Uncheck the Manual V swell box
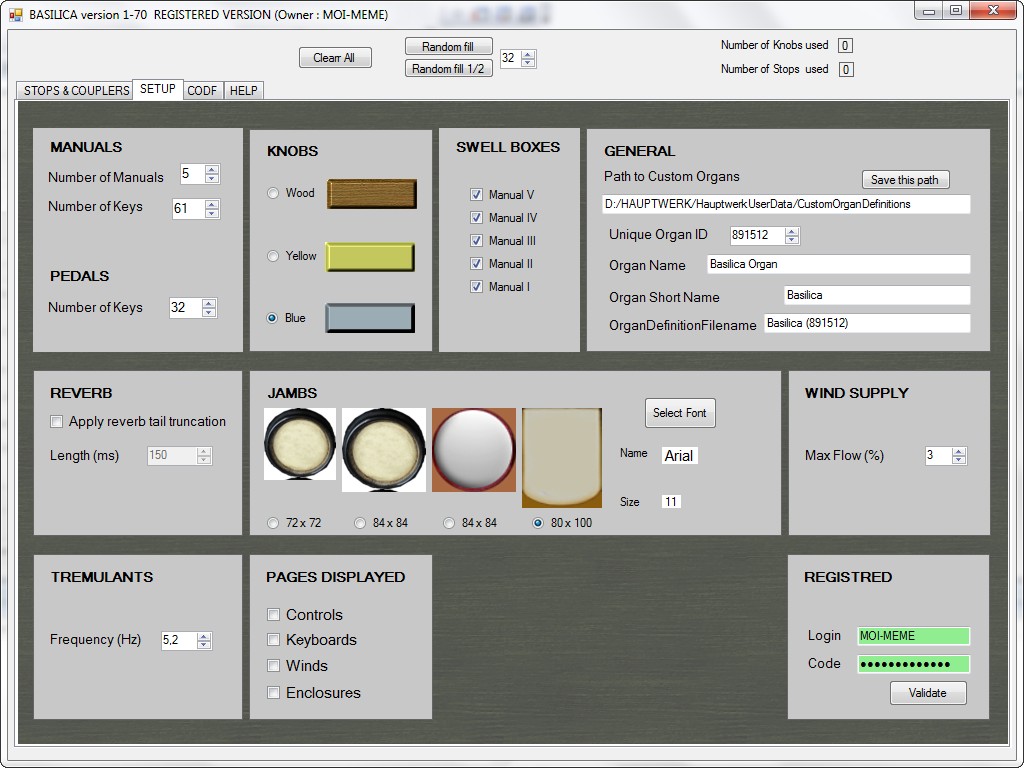Image resolution: width=1024 pixels, height=768 pixels. pyautogui.click(x=477, y=195)
